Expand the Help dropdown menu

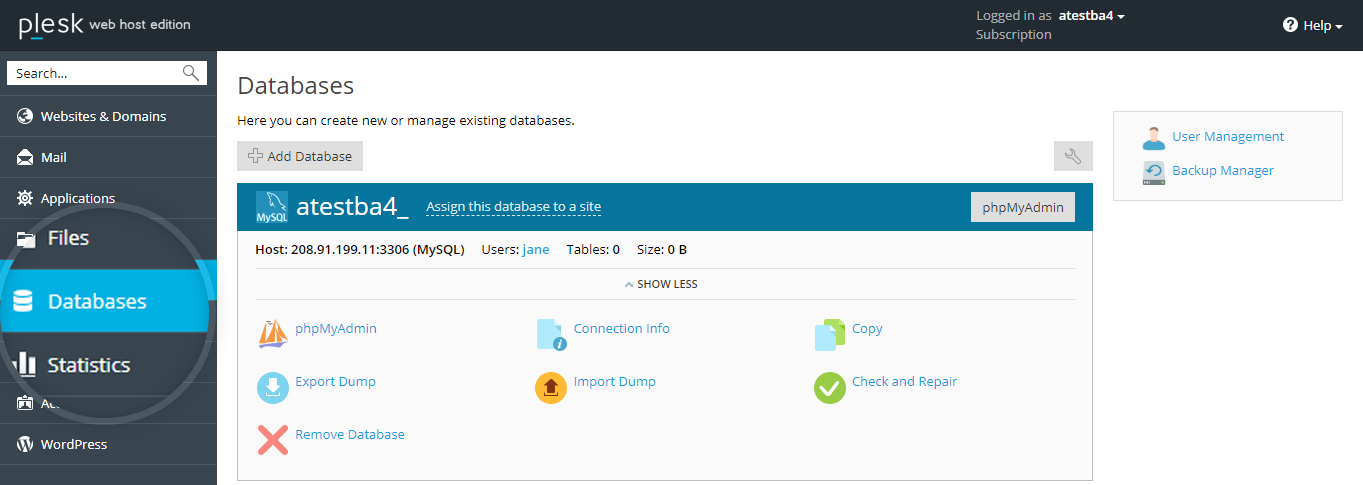coord(1313,25)
